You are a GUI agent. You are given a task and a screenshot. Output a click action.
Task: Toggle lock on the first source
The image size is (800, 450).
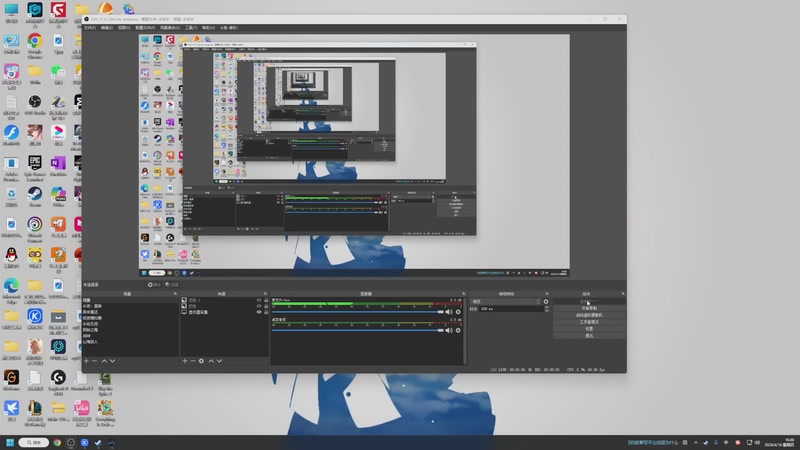(x=266, y=300)
